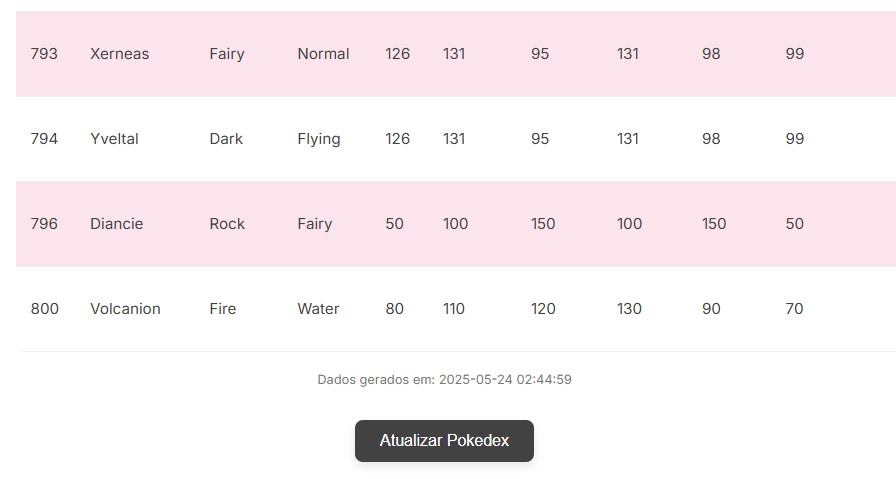Click Pokedex number 793
This screenshot has width=896, height=479.
(x=44, y=54)
